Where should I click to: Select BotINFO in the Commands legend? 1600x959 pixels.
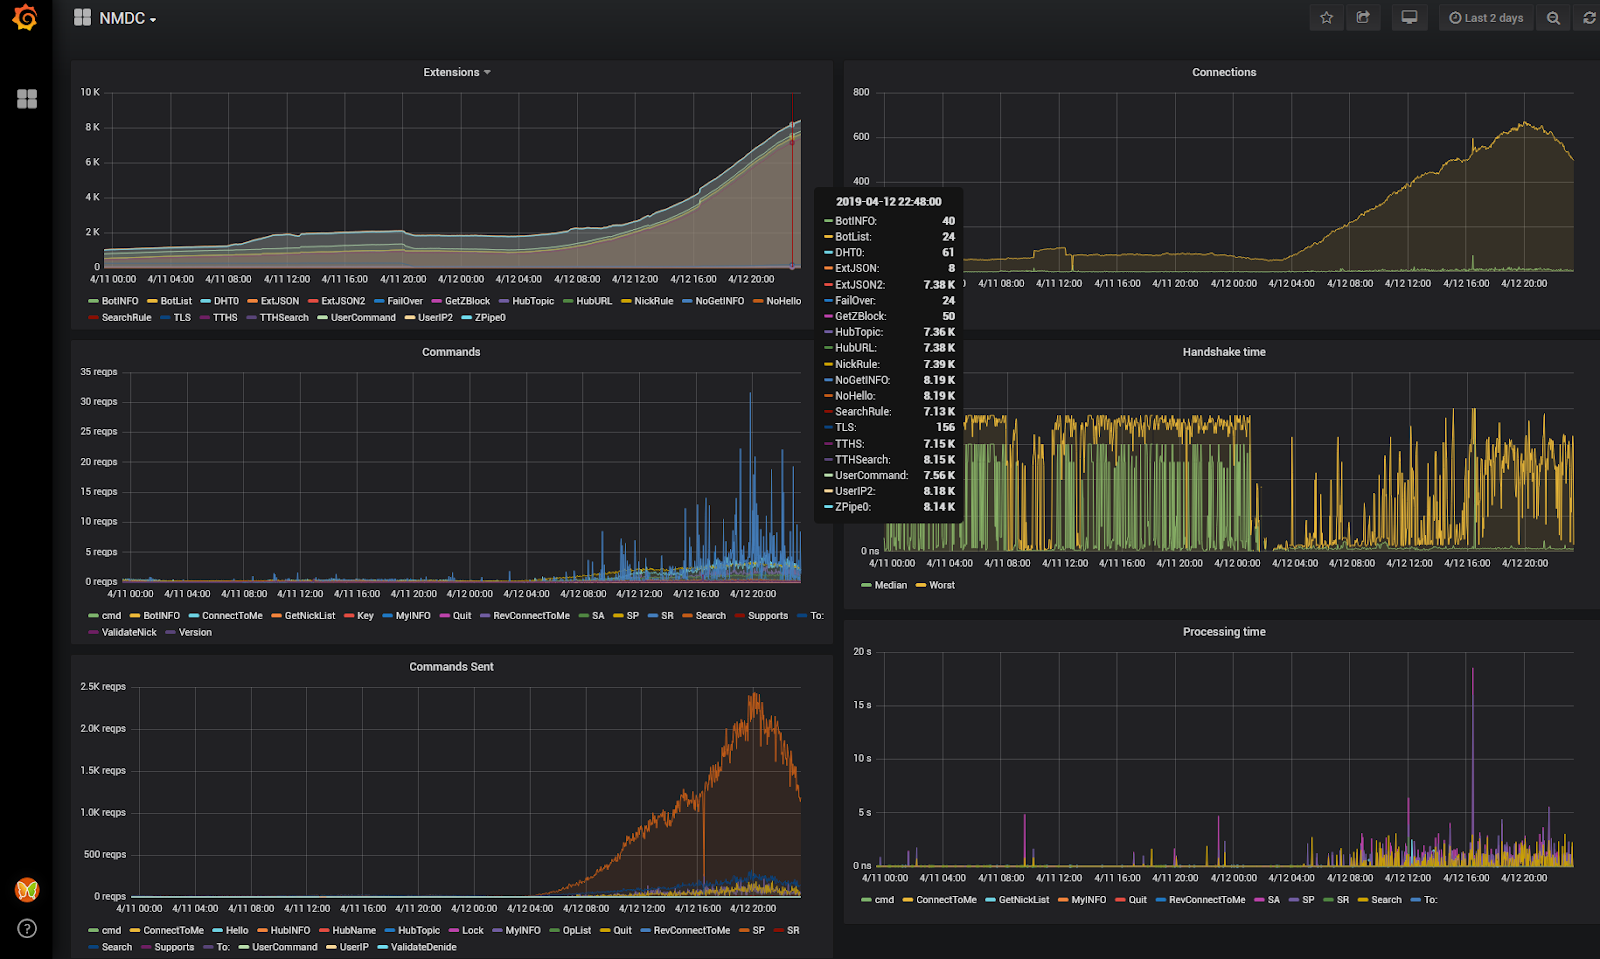click(163, 615)
